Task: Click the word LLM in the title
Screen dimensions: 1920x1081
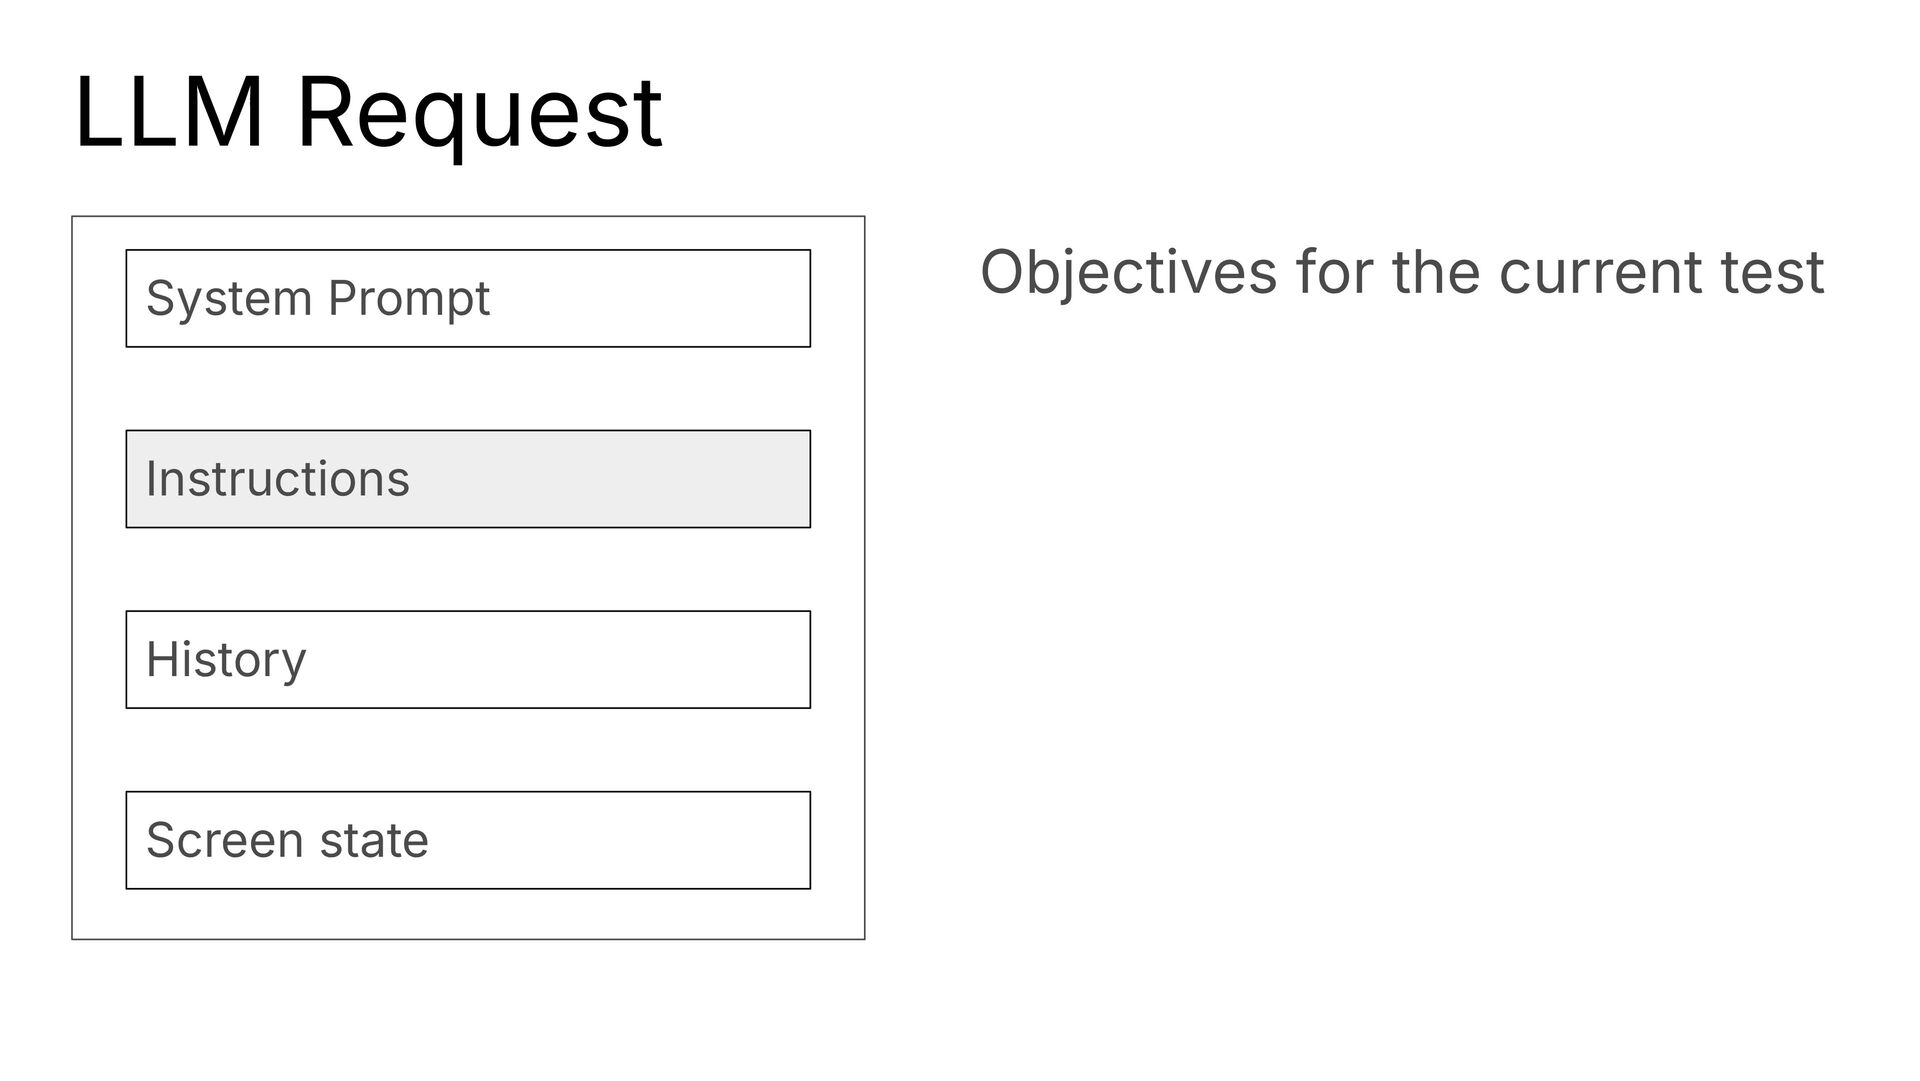Action: tap(170, 112)
